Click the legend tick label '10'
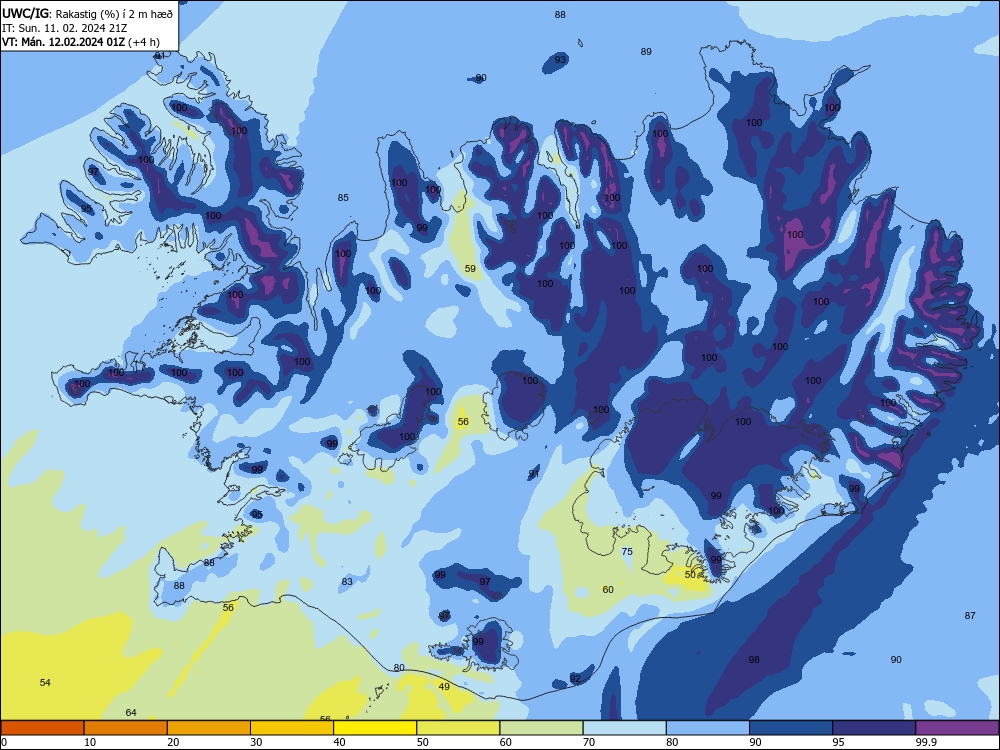The width and height of the screenshot is (1000, 750). coord(90,742)
